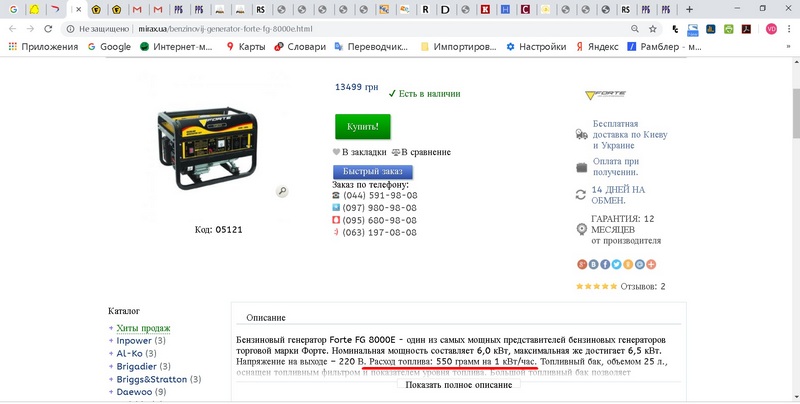Viewport: 800px width, 404px height.
Task: Close the active tab with the X
Action: click(x=79, y=9)
